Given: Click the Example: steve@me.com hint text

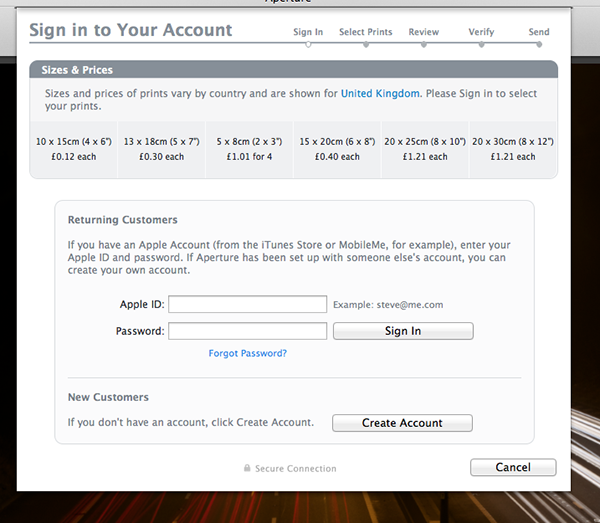Looking at the screenshot, I should pos(388,305).
